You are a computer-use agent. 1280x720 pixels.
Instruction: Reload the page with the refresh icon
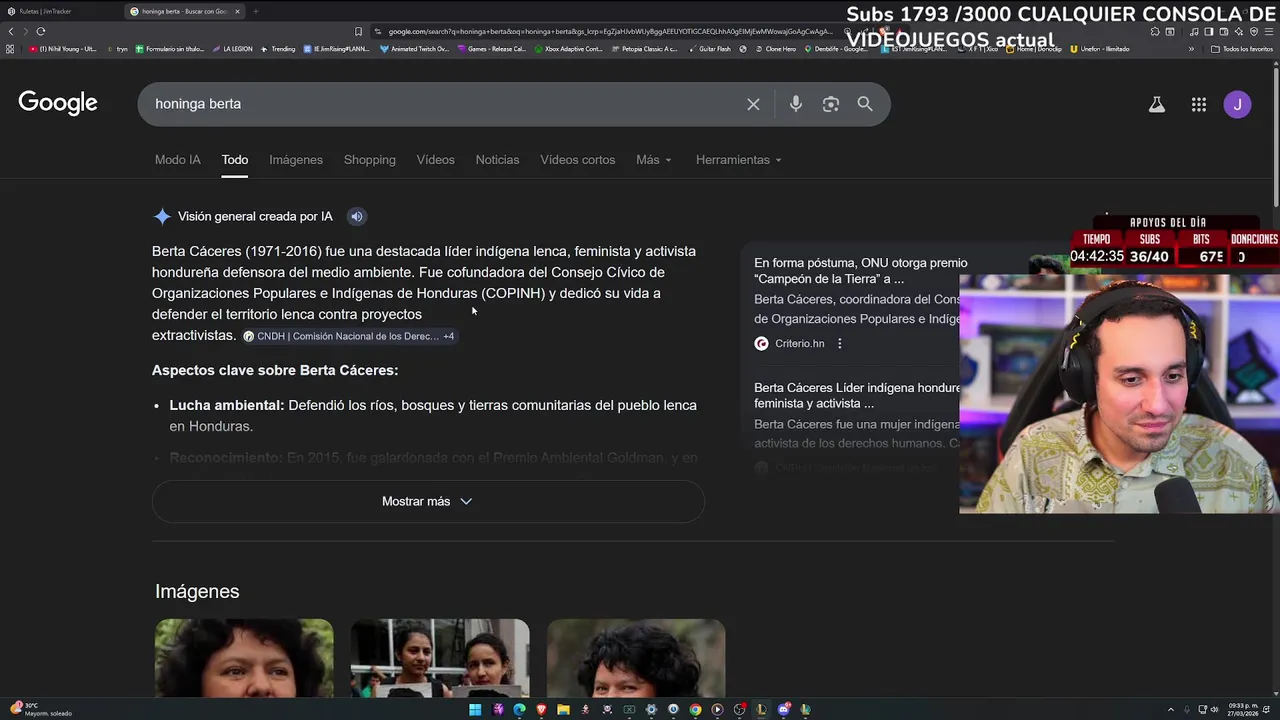pos(41,31)
